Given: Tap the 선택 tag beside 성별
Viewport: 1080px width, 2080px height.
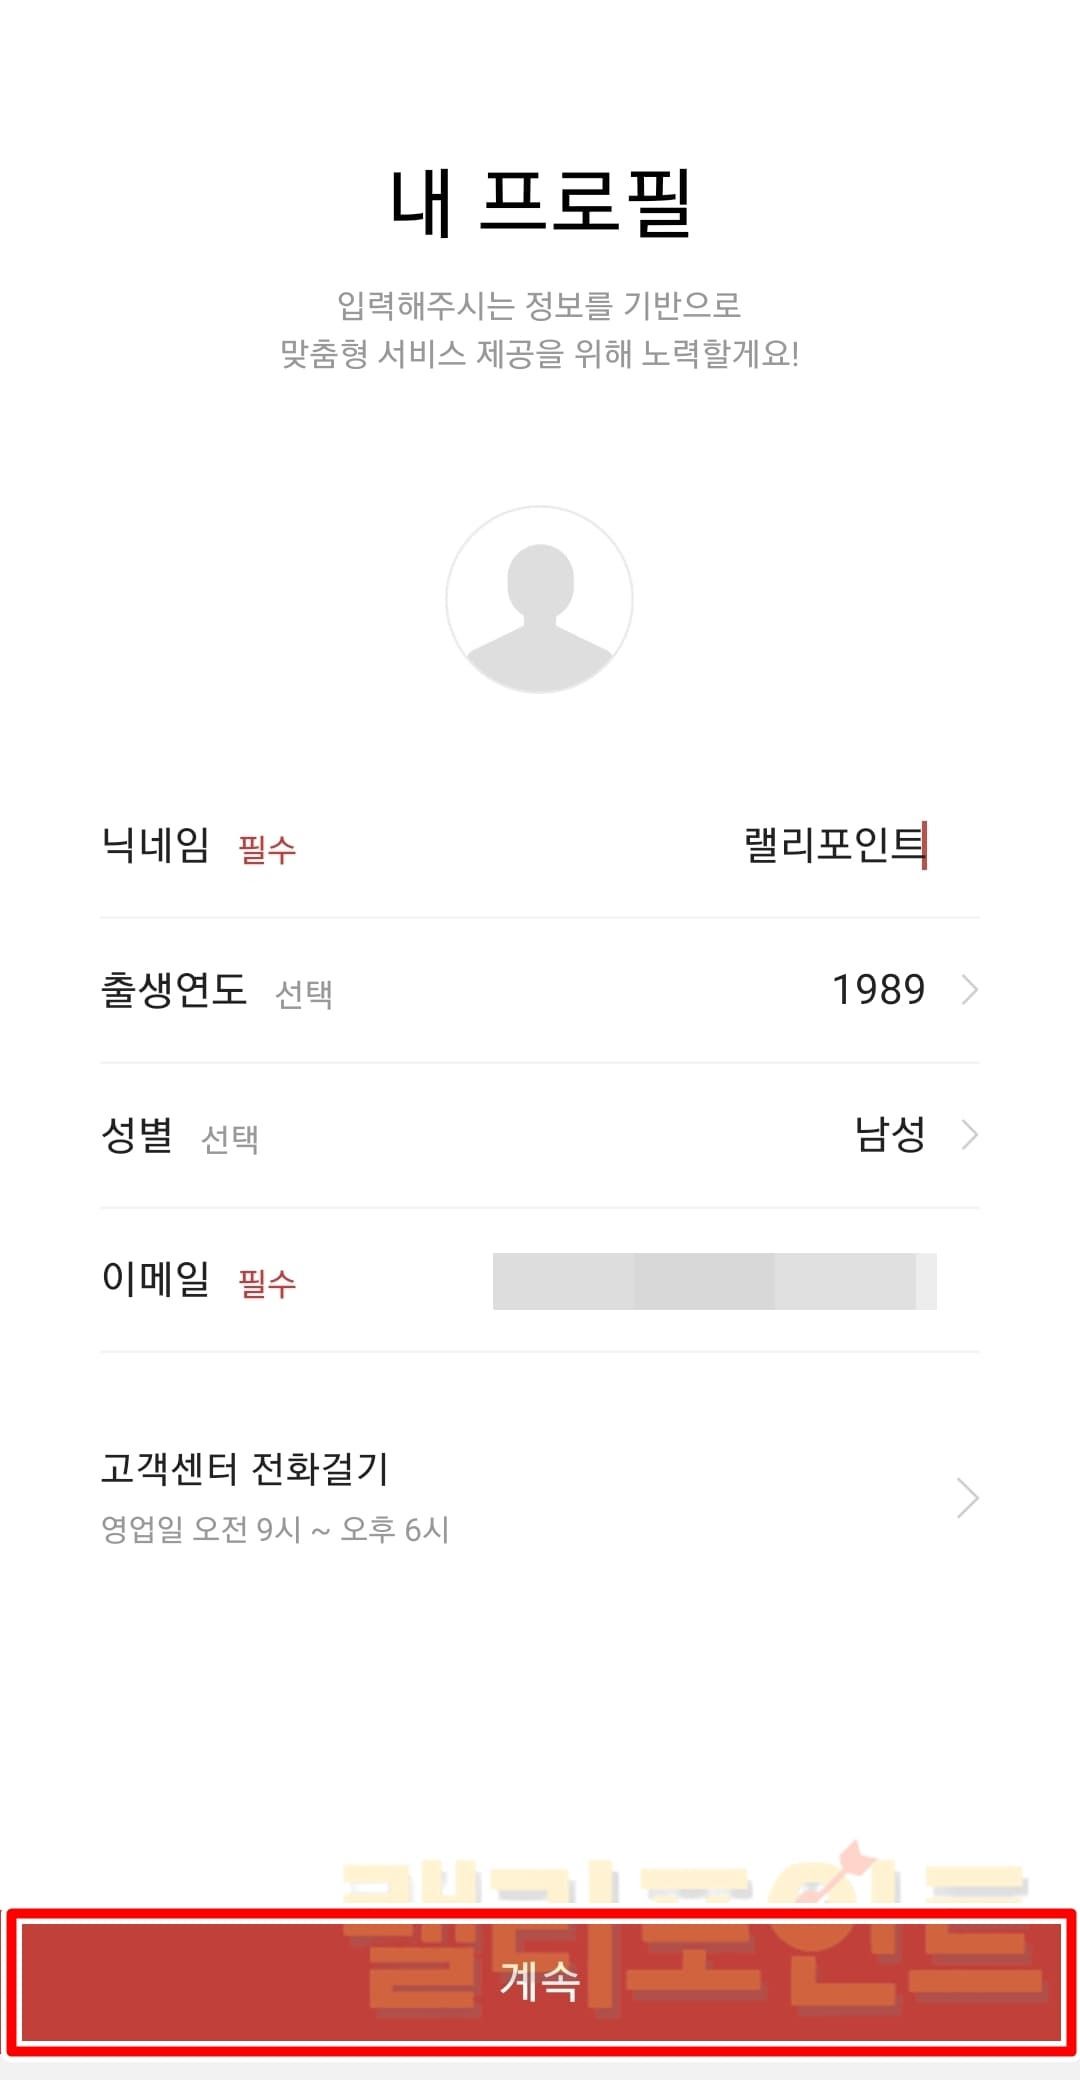Looking at the screenshot, I should coord(230,1139).
